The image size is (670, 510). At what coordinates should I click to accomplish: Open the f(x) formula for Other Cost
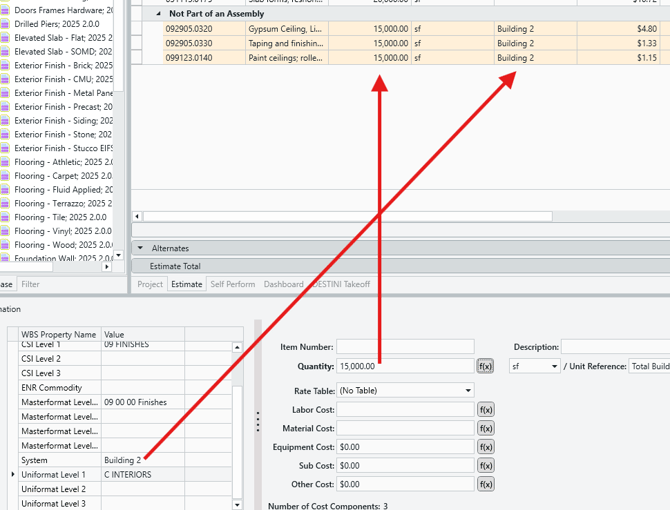485,484
